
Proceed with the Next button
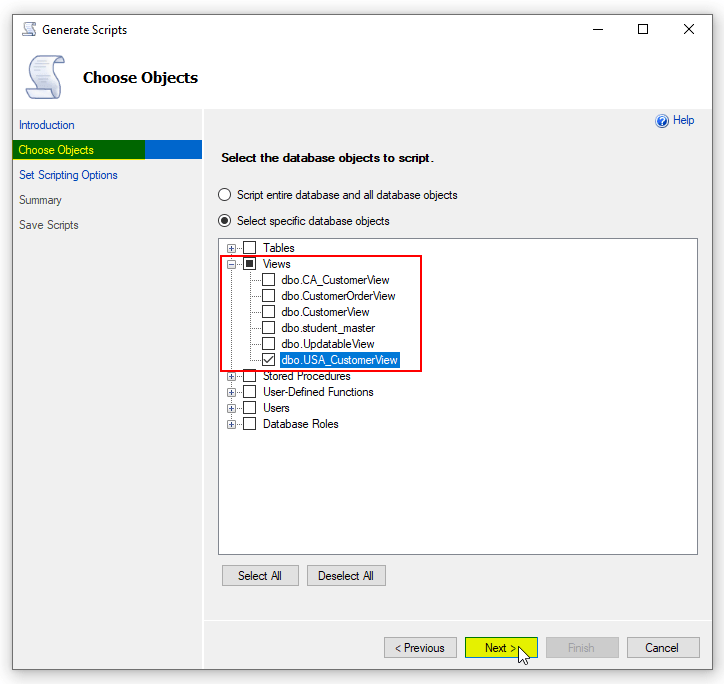(501, 648)
